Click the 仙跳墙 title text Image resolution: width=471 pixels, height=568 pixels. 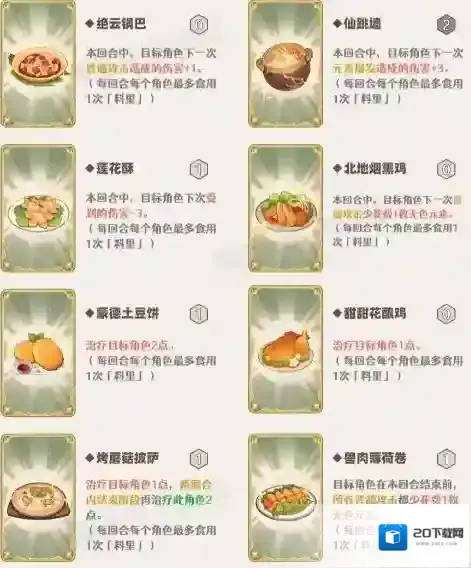(362, 24)
